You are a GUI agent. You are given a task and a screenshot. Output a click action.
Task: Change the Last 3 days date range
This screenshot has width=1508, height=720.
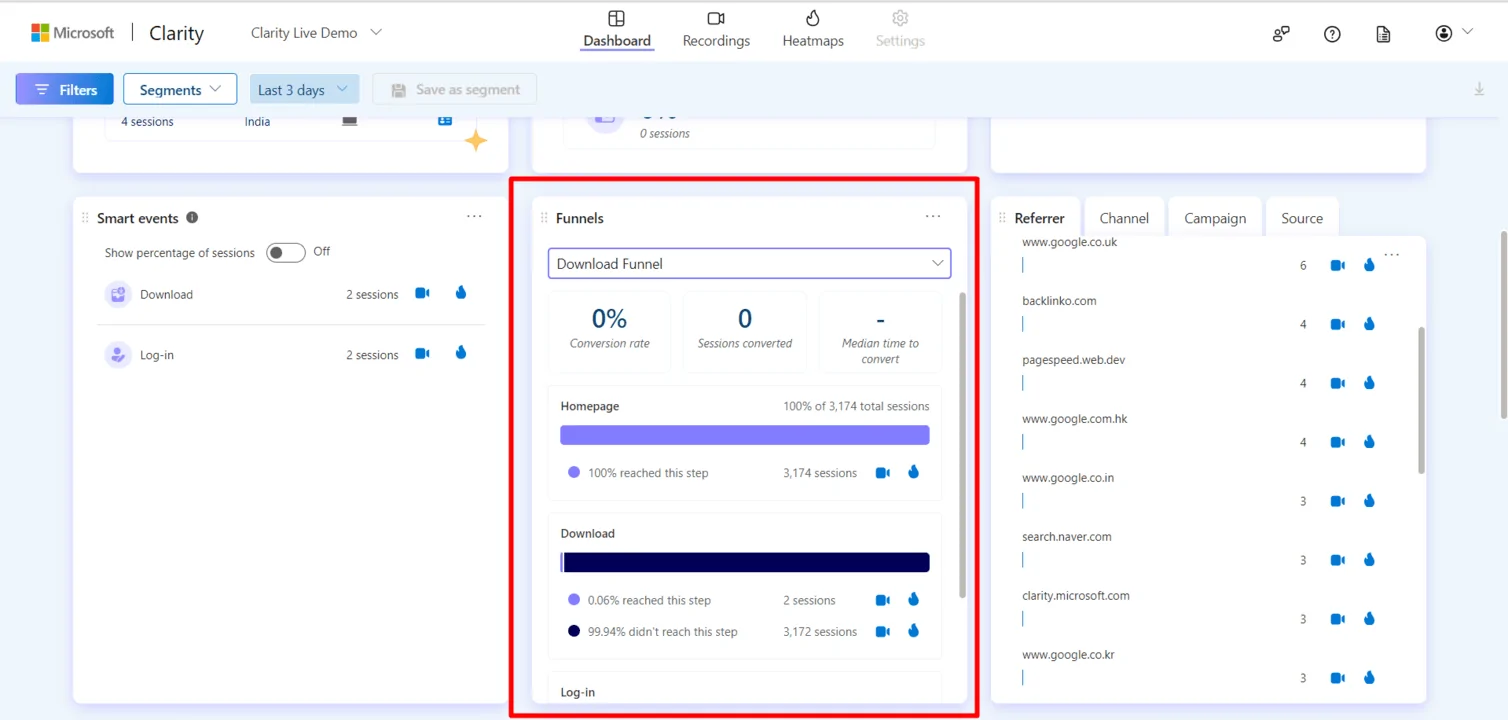tap(304, 90)
